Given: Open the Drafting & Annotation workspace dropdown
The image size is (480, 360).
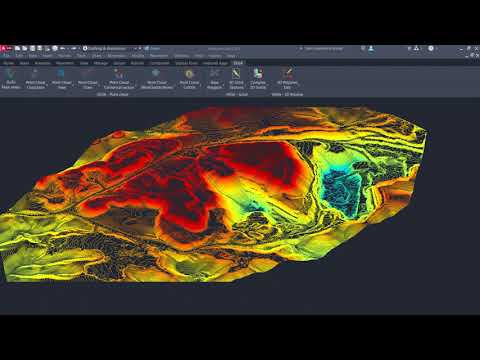Looking at the screenshot, I should pos(110,49).
